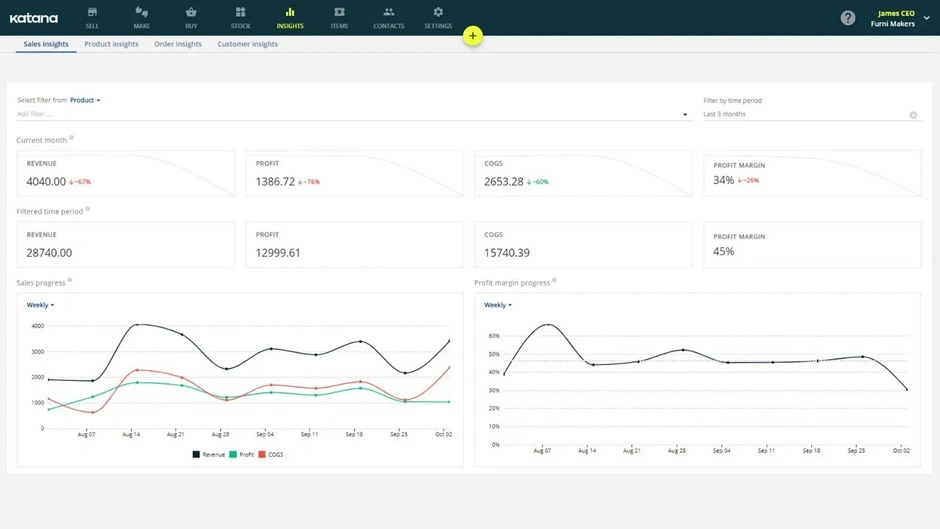
Task: Open the Make section icon
Action: coord(141,13)
